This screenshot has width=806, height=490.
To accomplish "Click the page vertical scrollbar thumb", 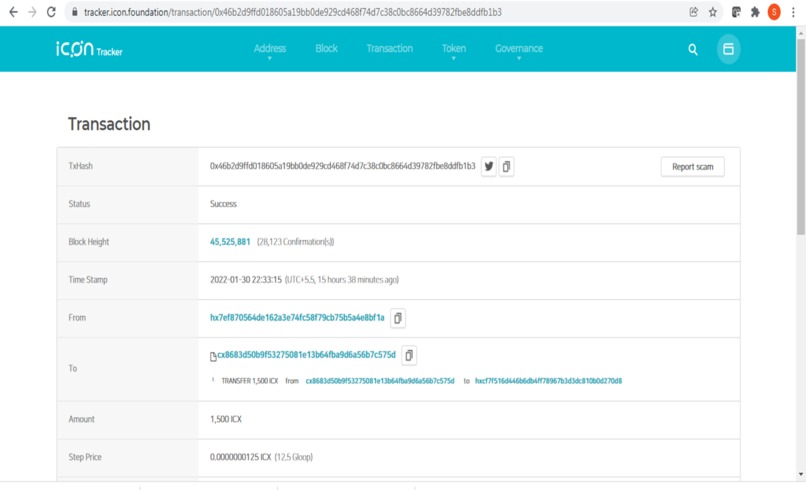I will pyautogui.click(x=801, y=136).
